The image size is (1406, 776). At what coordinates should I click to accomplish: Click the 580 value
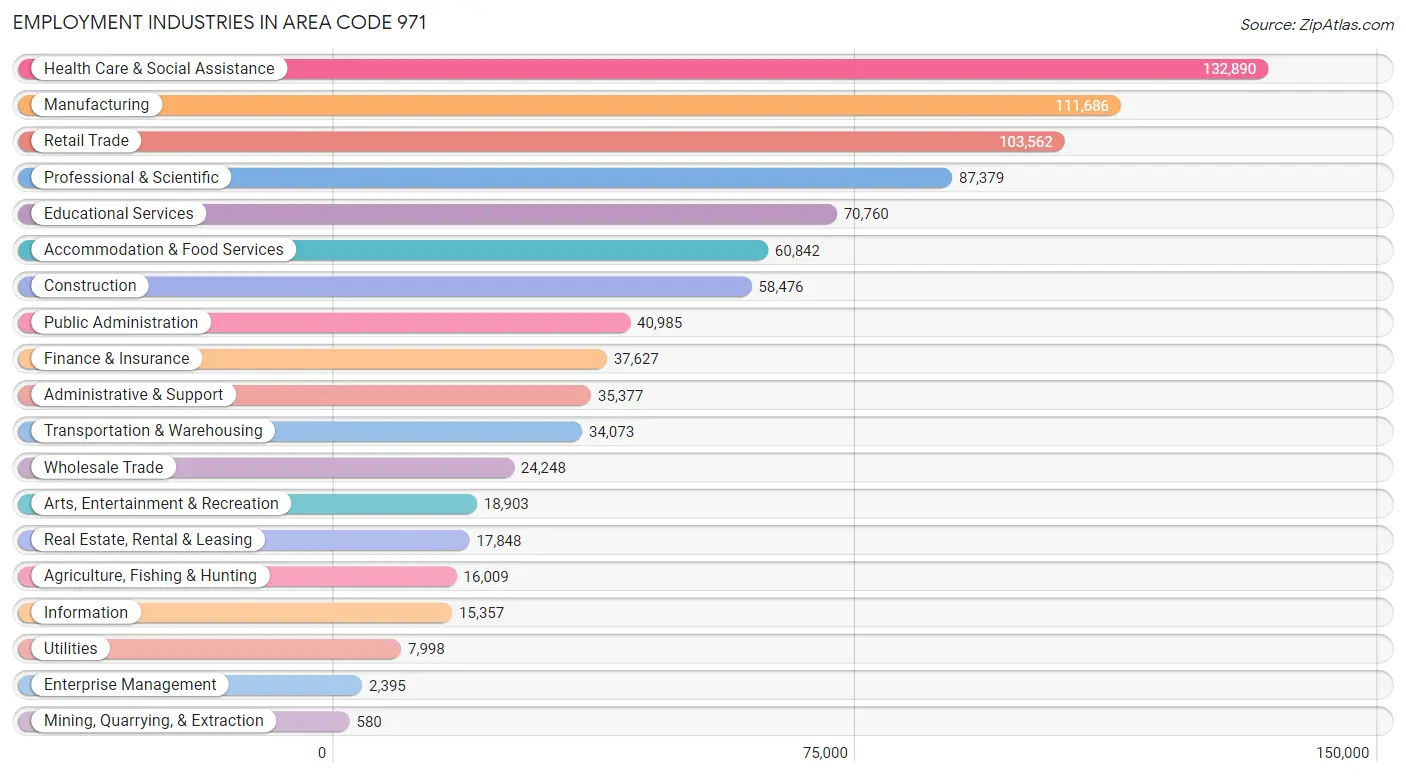coord(369,721)
